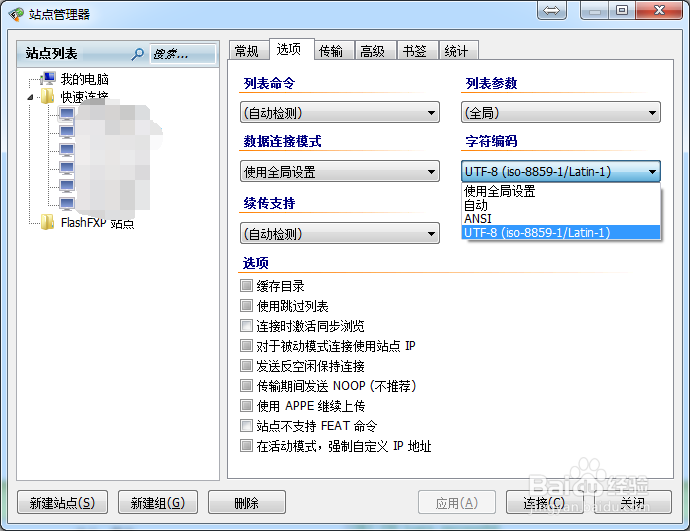Select 我的电脑 in the site tree
Screen dimensions: 690x531
click(84, 79)
